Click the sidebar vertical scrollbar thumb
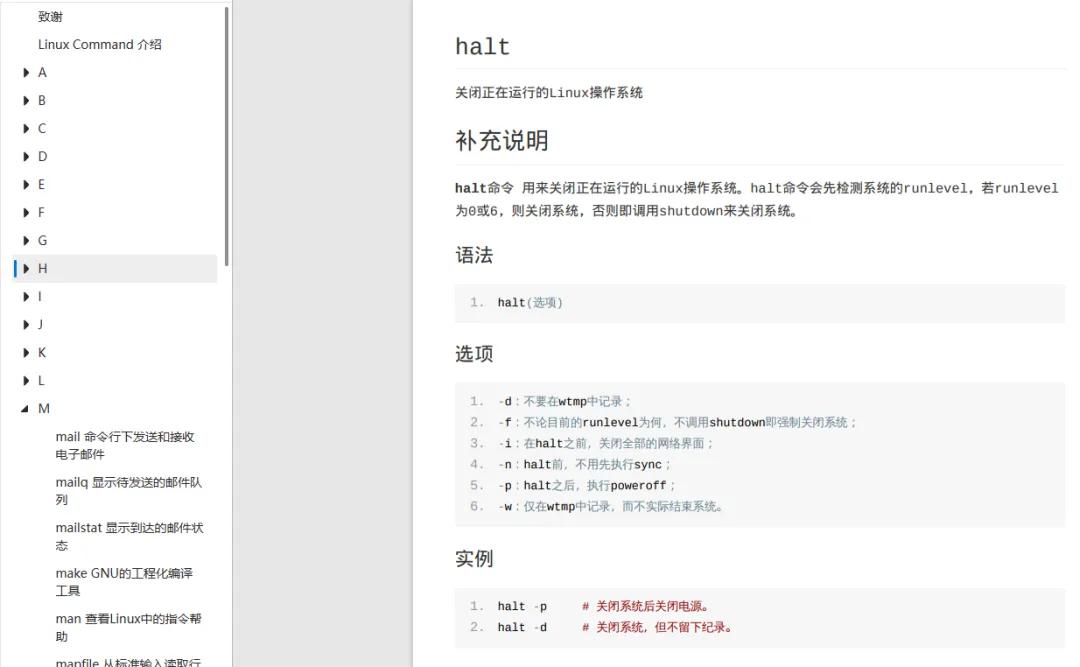Screen dimensions: 1080x667 pyautogui.click(x=227, y=136)
